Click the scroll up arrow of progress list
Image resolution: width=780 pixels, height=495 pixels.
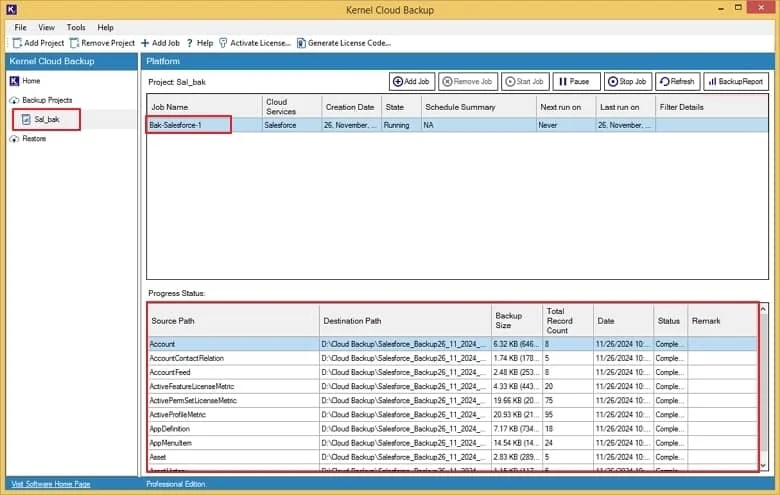click(763, 309)
